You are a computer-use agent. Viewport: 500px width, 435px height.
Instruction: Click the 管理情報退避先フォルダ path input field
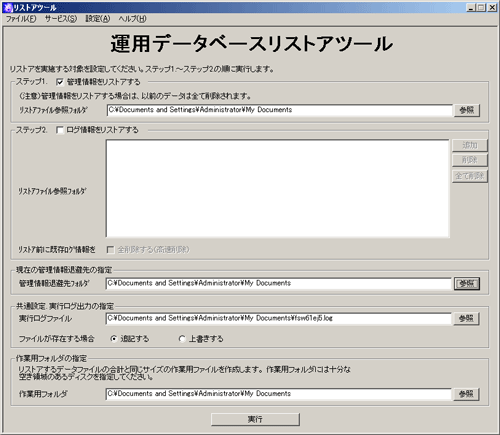(279, 283)
